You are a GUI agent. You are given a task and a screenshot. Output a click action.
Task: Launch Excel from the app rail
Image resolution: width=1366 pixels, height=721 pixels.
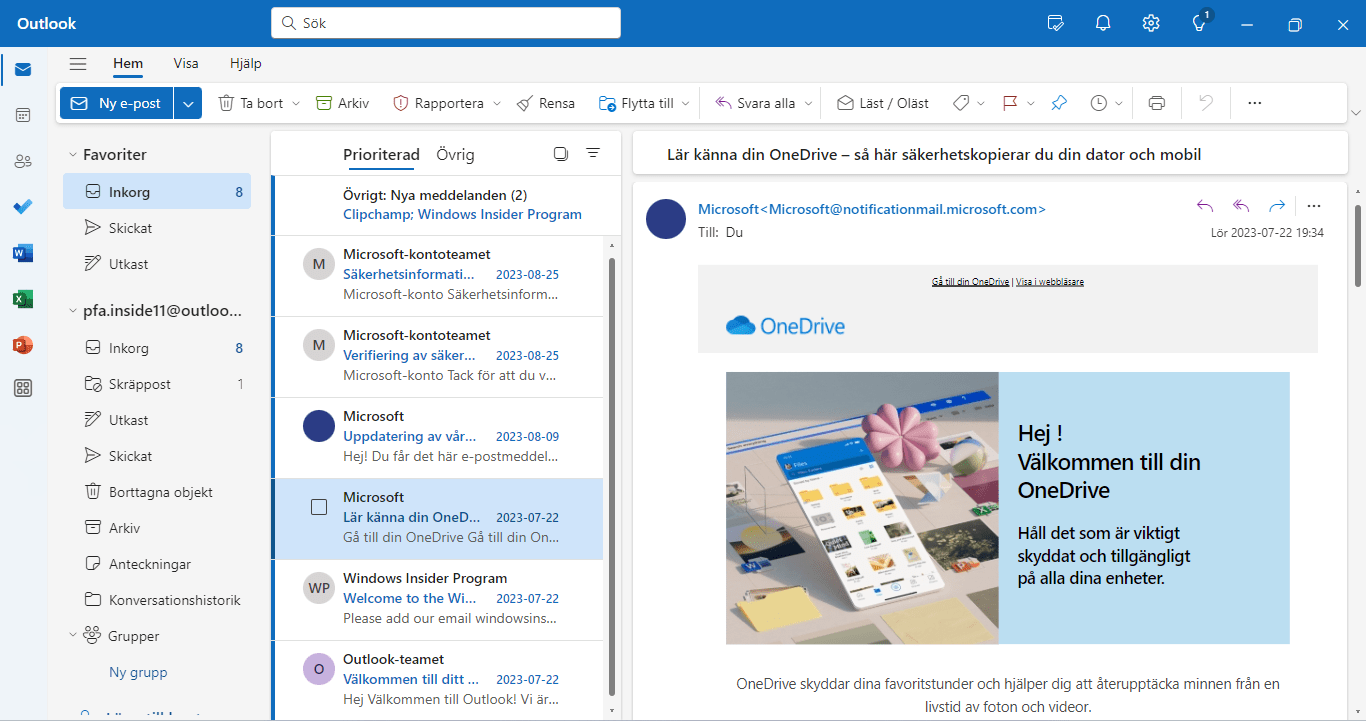pos(22,299)
